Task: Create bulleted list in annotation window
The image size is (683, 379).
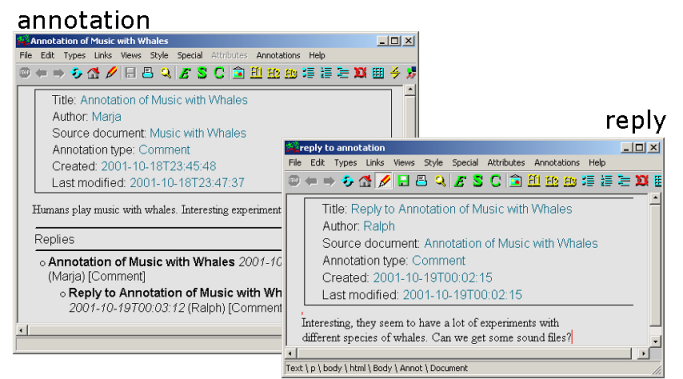Action: (308, 73)
